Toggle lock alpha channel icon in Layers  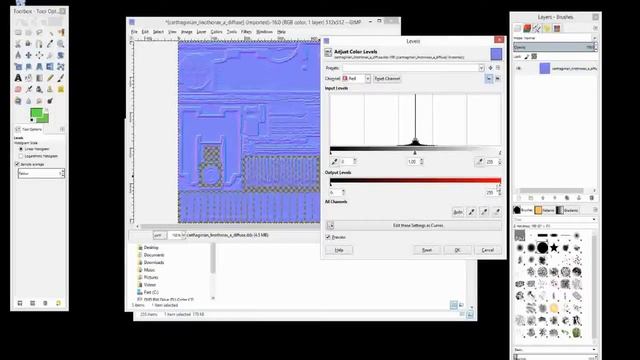[x=534, y=57]
